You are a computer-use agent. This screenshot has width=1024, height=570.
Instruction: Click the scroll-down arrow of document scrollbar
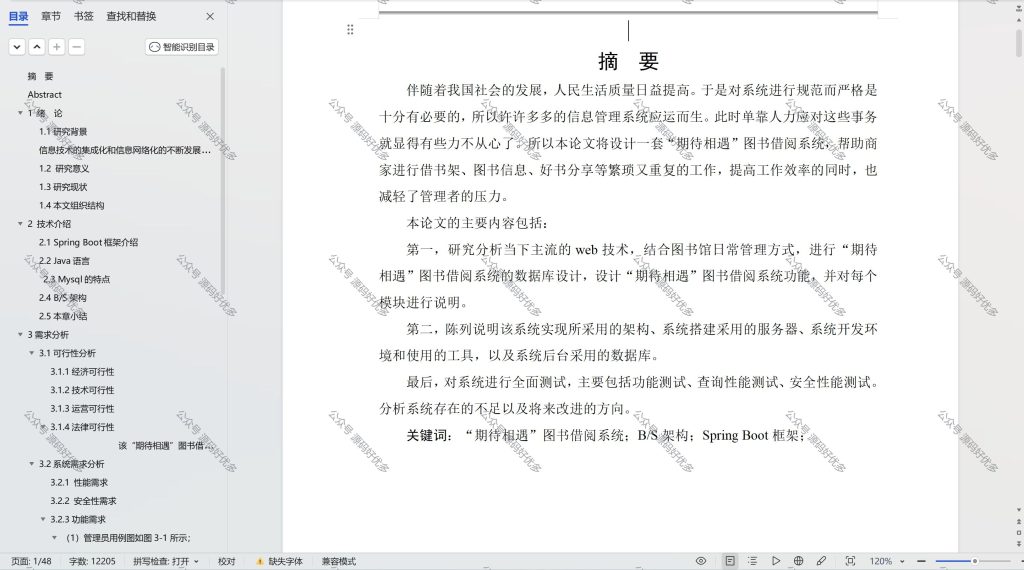(1019, 509)
